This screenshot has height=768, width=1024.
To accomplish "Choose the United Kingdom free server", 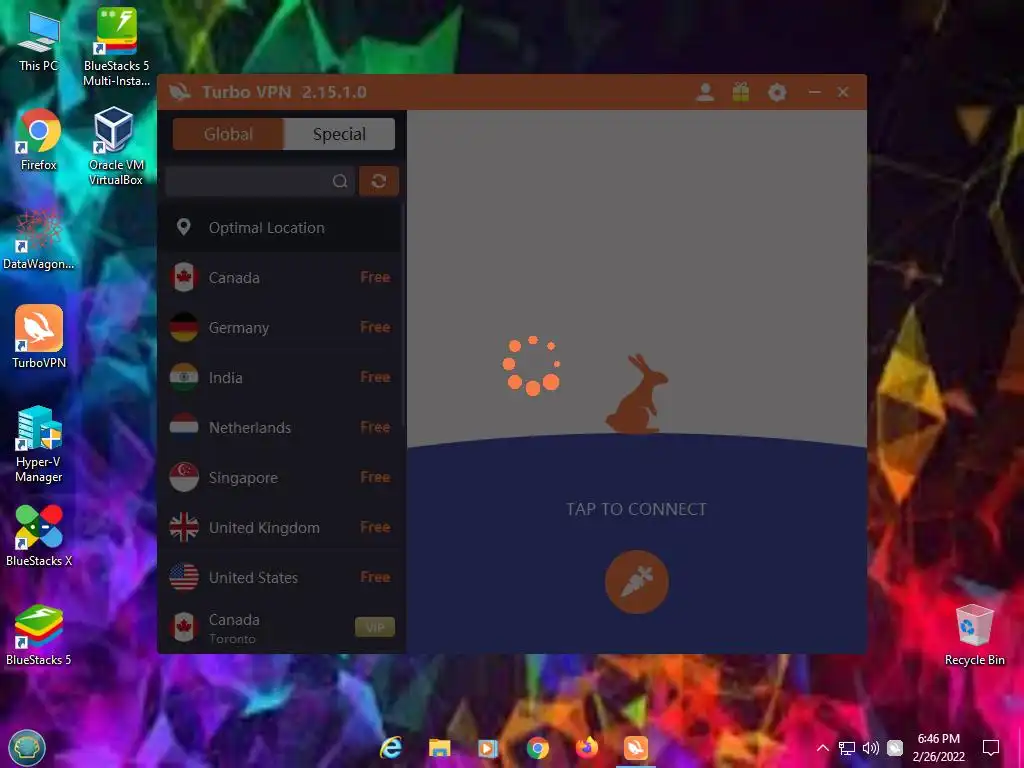I will click(x=280, y=527).
